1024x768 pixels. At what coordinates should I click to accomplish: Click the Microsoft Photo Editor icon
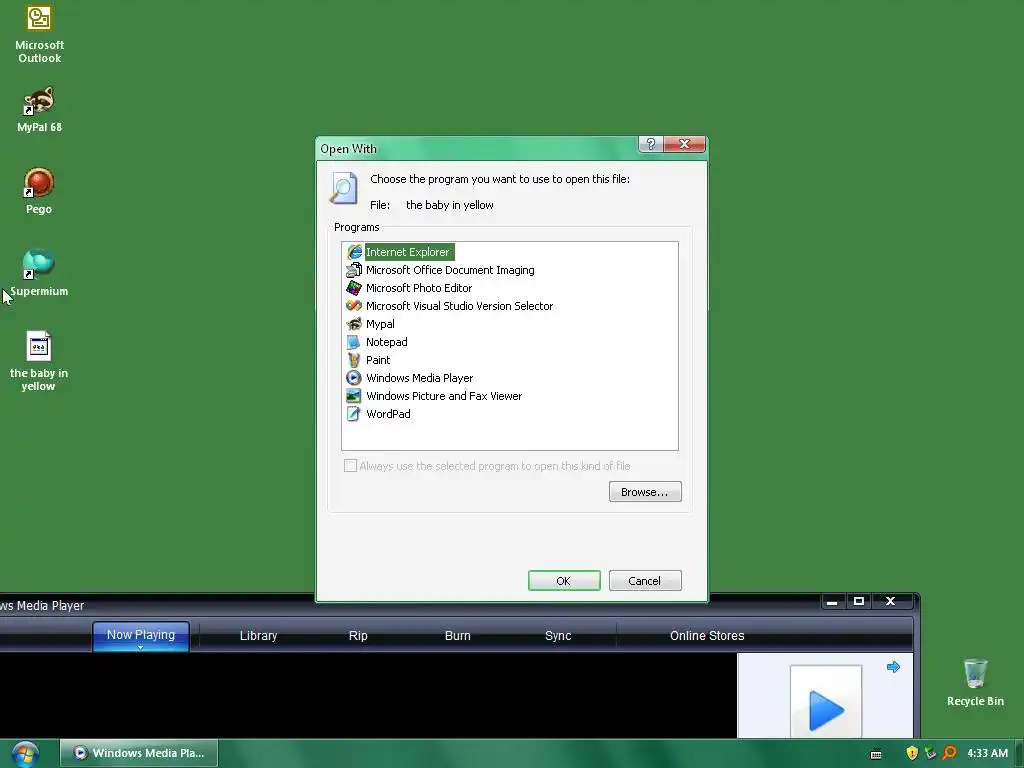(x=354, y=288)
